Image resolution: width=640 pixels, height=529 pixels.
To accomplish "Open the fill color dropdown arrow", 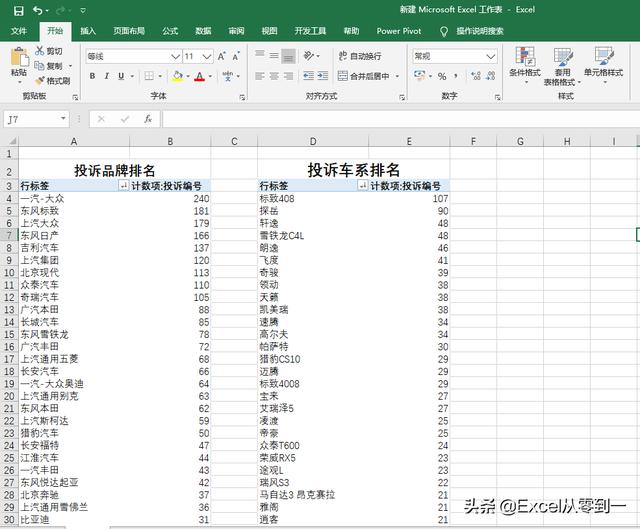I will (188, 76).
